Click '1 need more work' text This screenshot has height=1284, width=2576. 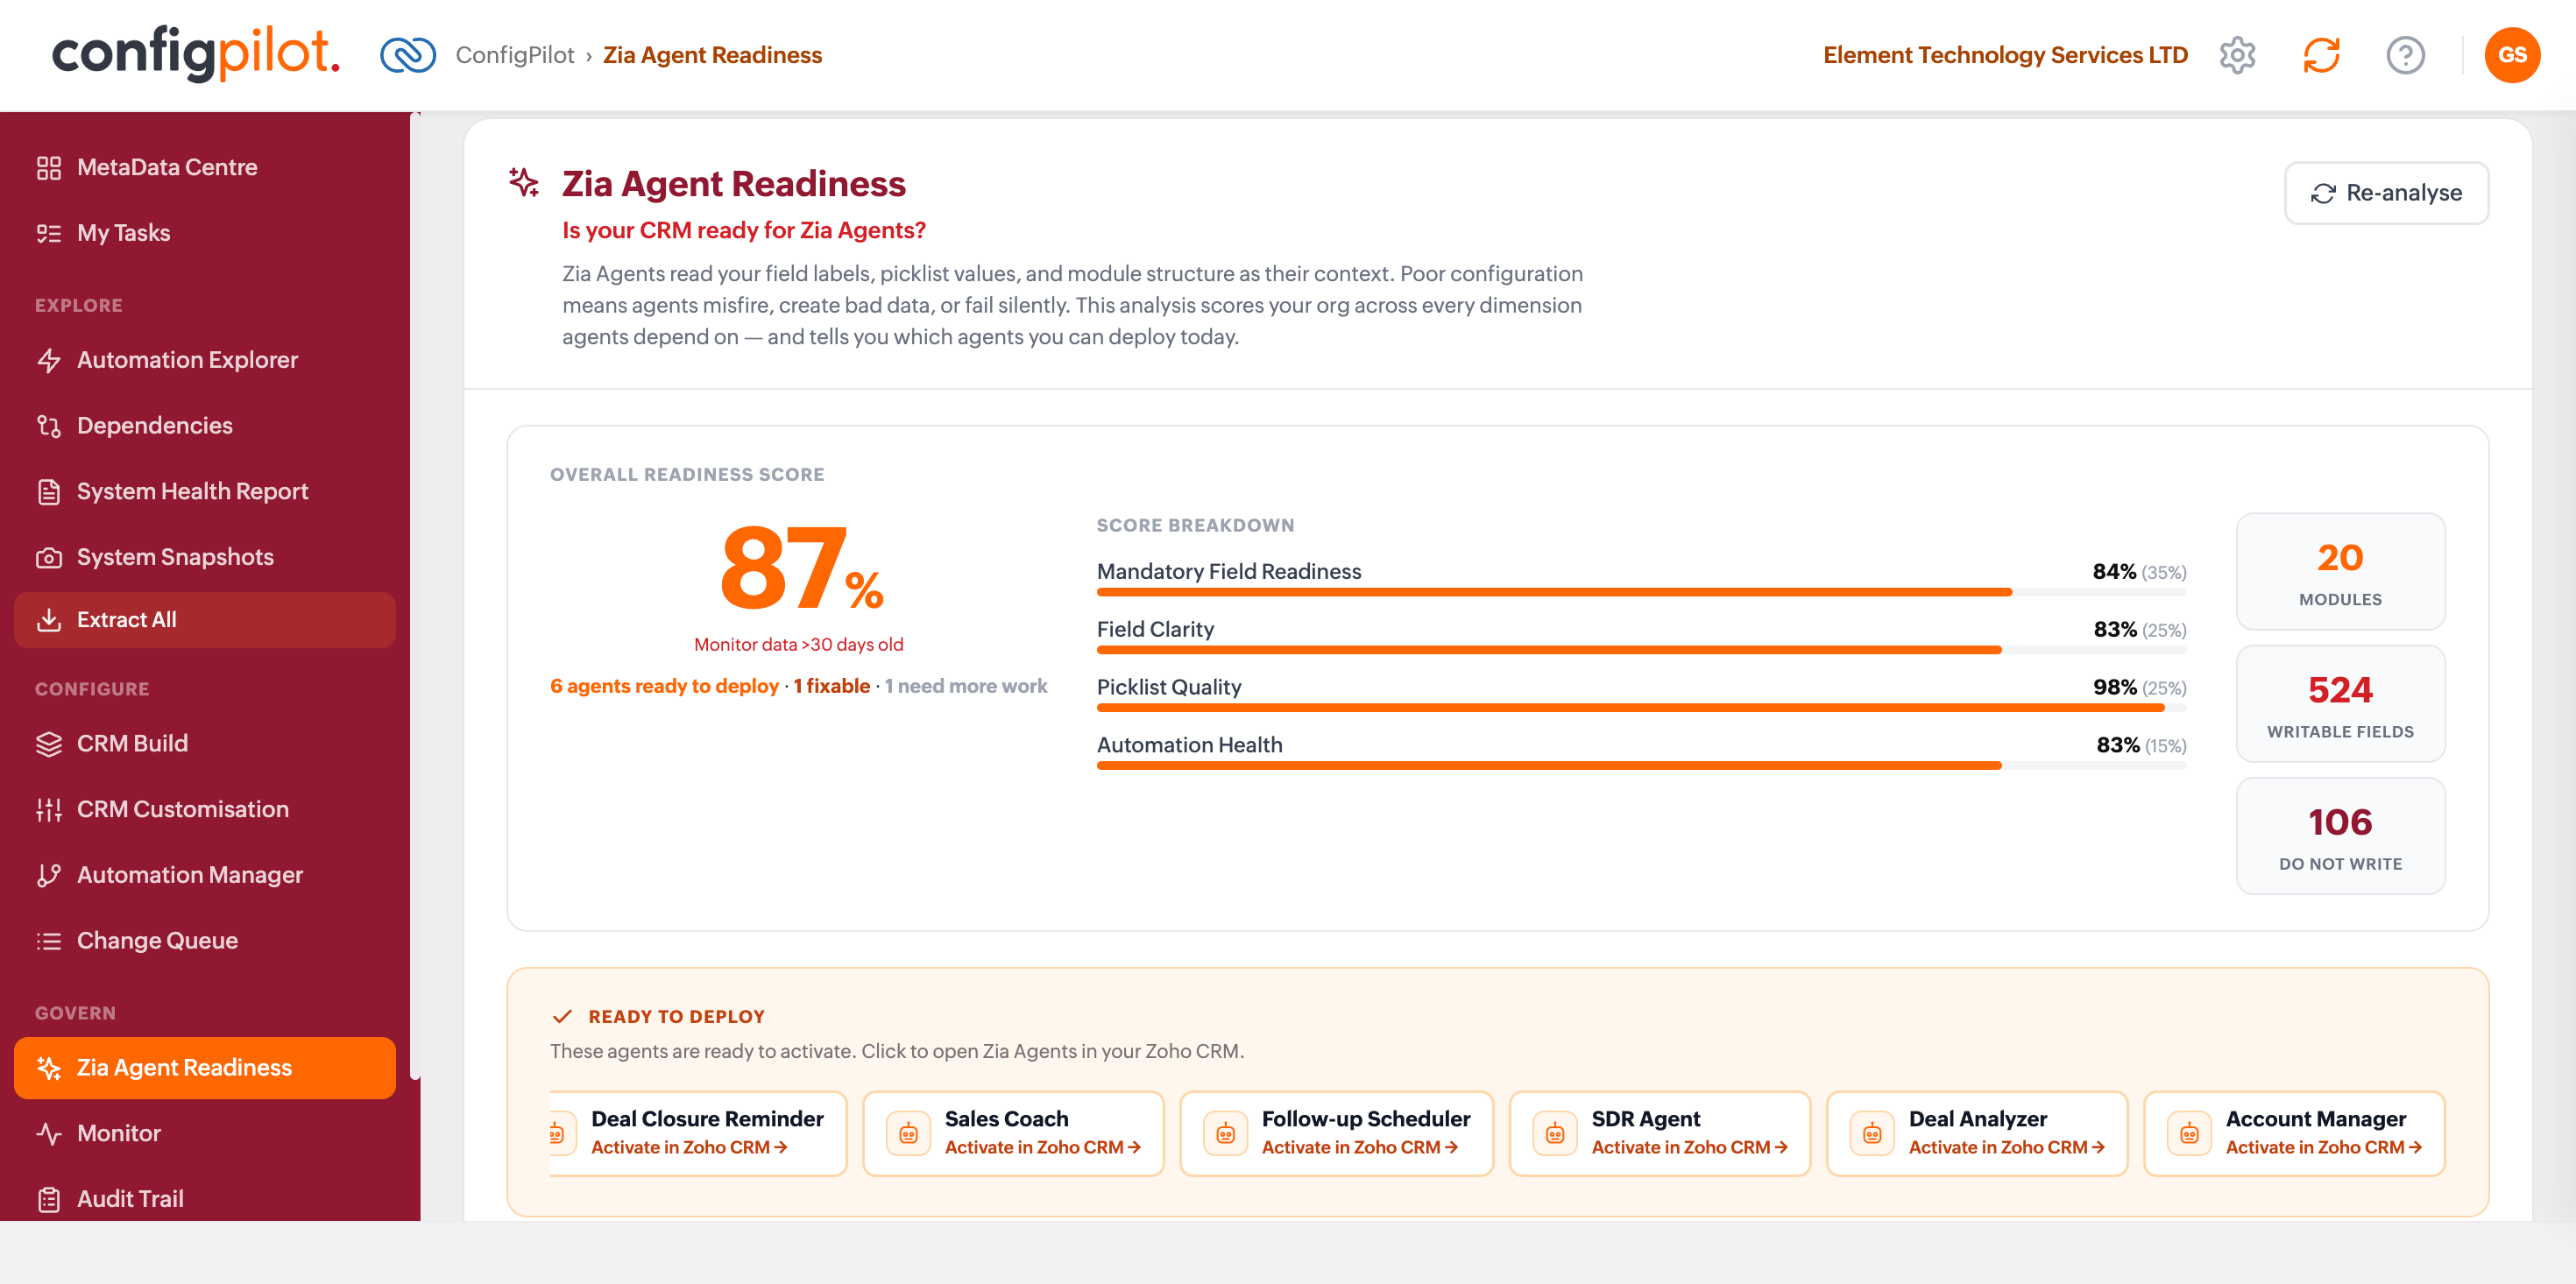(x=965, y=686)
